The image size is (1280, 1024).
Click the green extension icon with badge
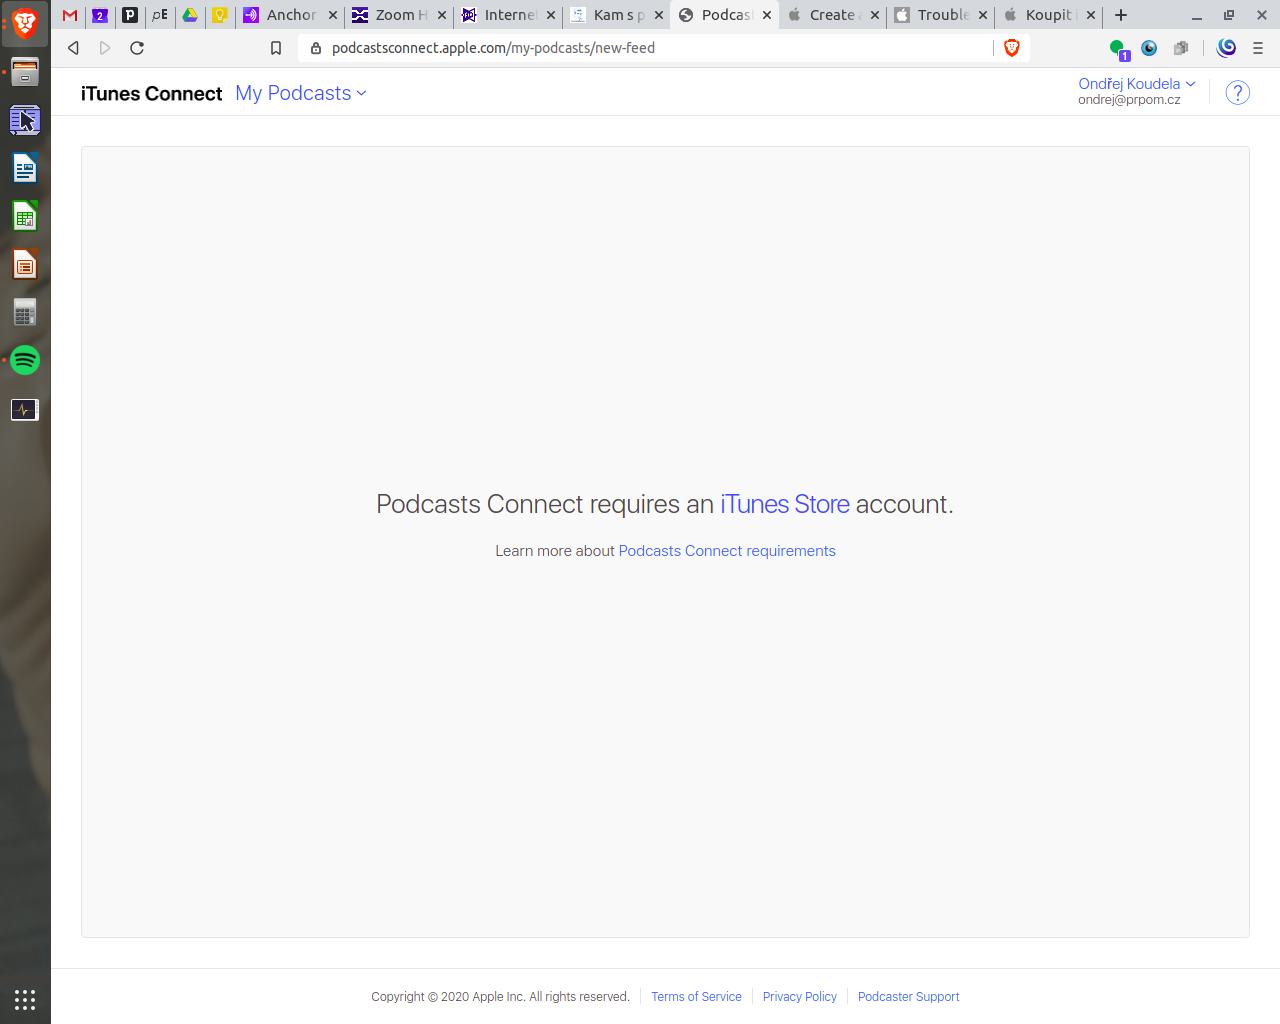coord(1119,49)
